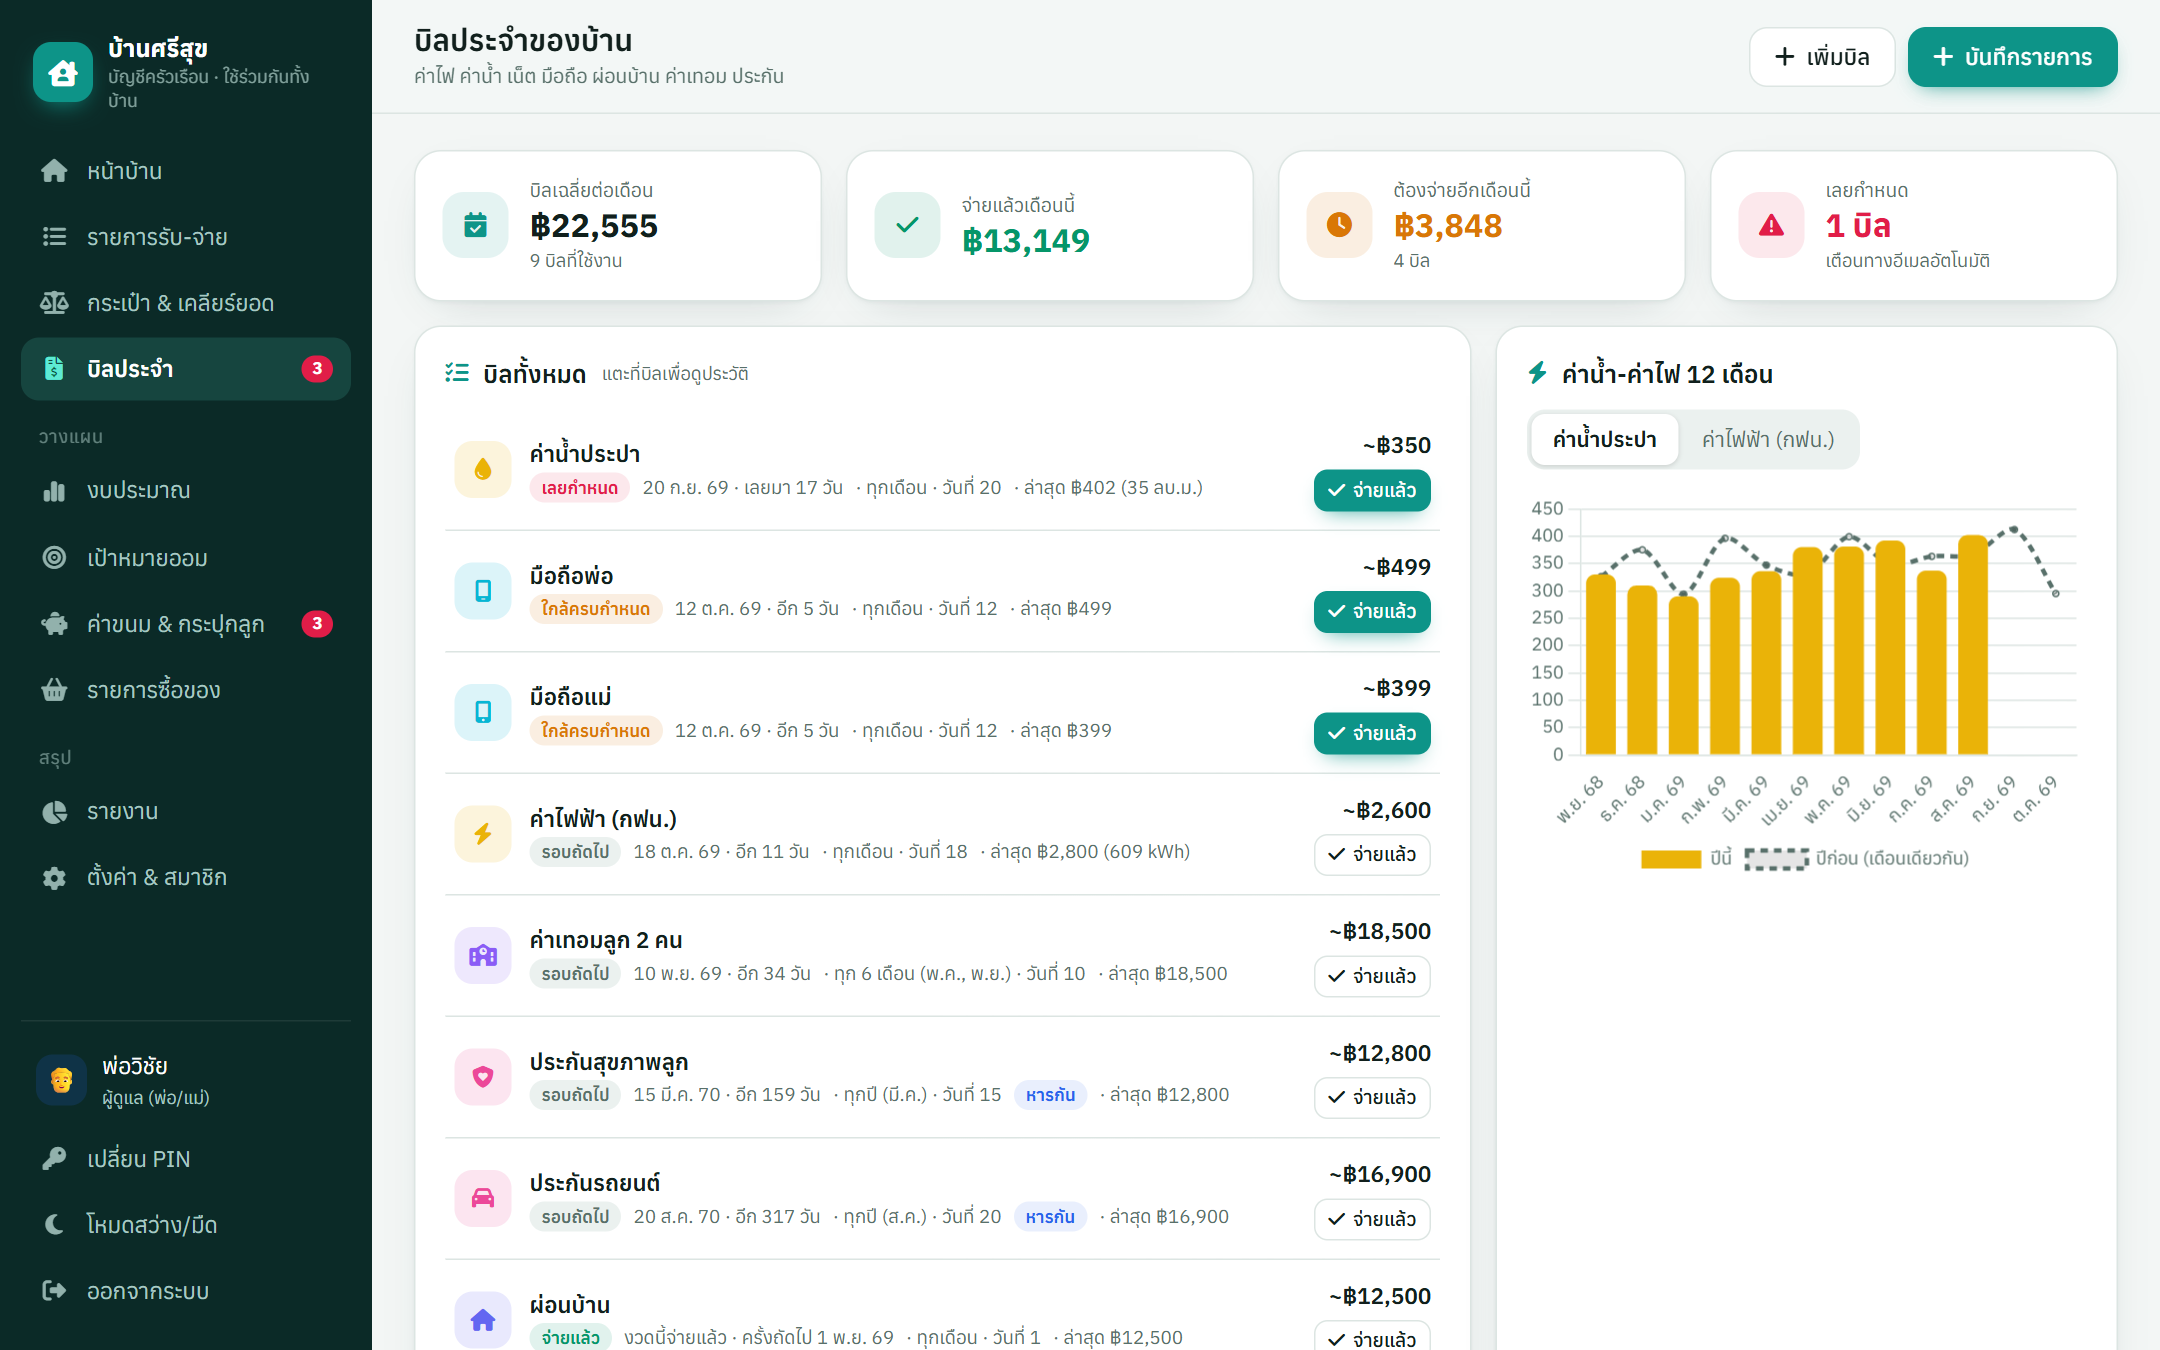Image resolution: width=2160 pixels, height=1350 pixels.
Task: Click งบประมาณ bar chart icon
Action: point(54,491)
